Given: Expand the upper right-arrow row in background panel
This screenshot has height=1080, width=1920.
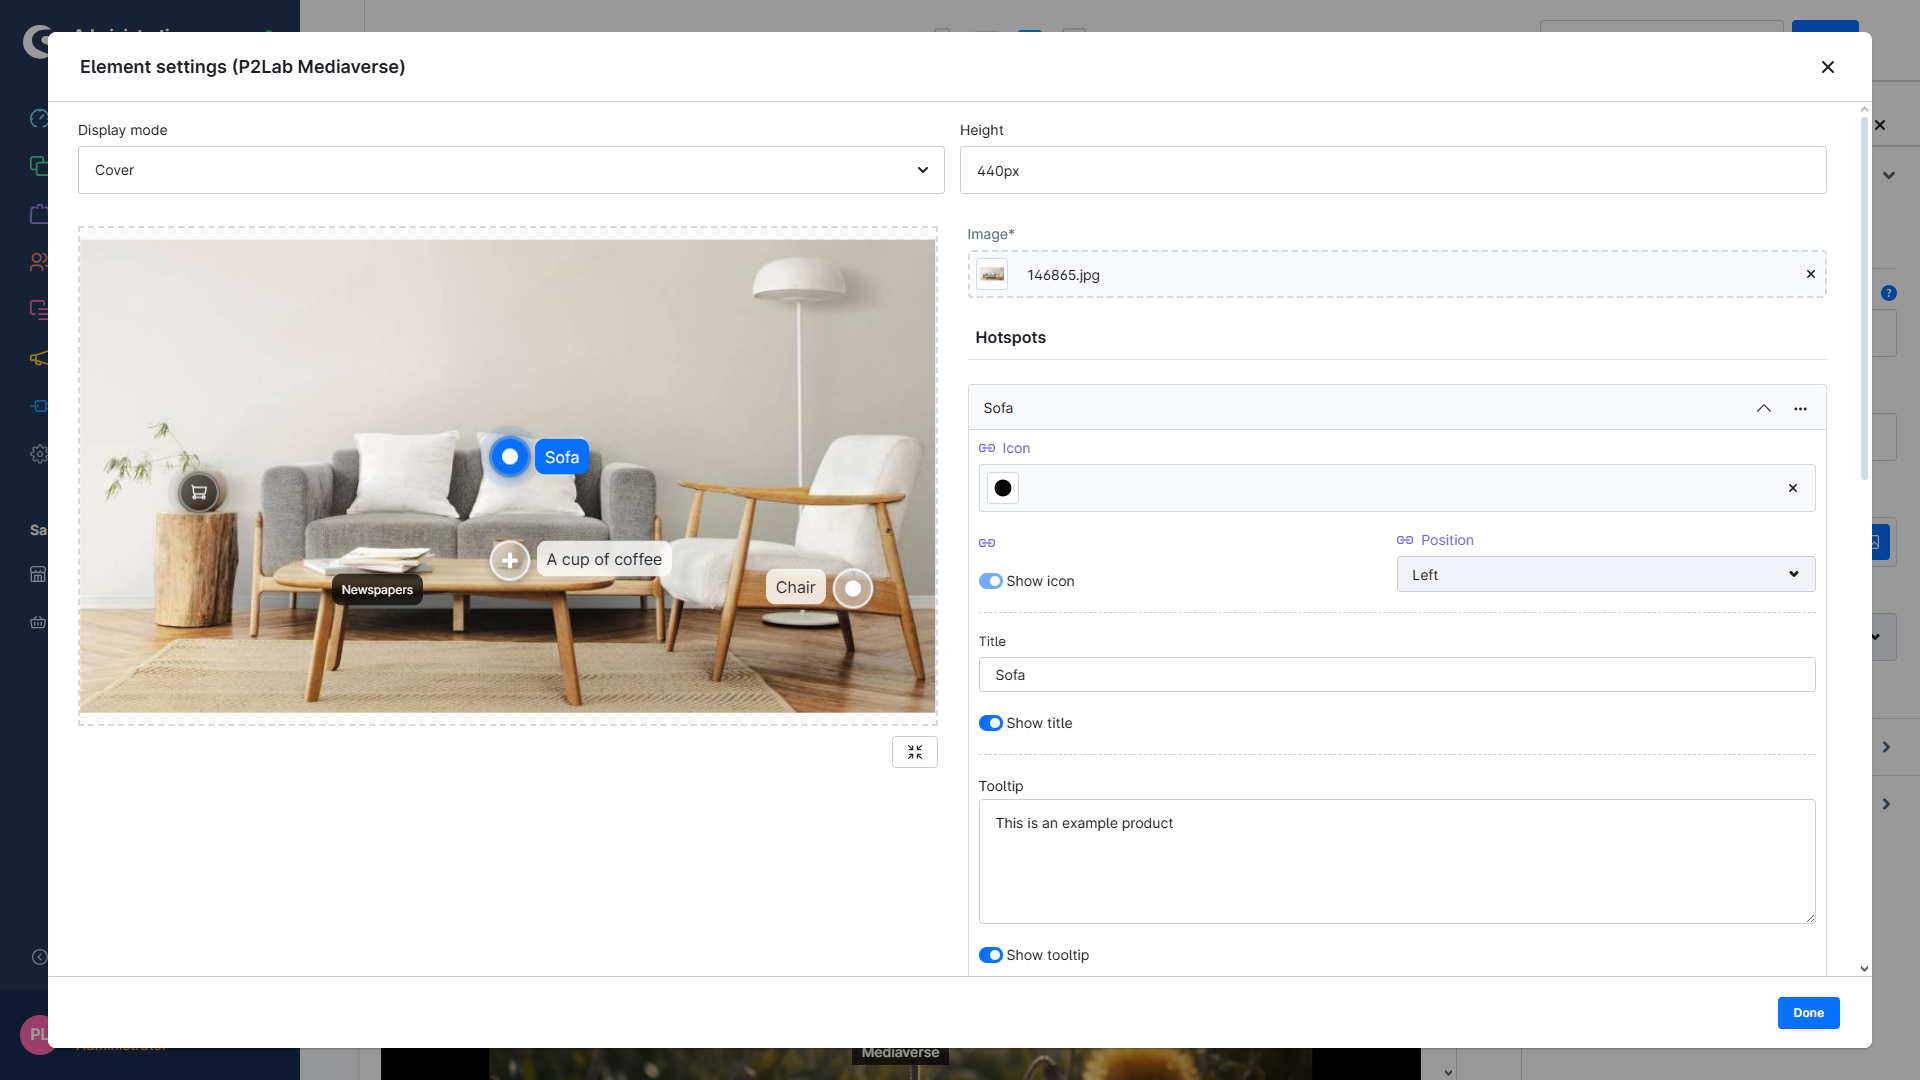Looking at the screenshot, I should [x=1886, y=747].
